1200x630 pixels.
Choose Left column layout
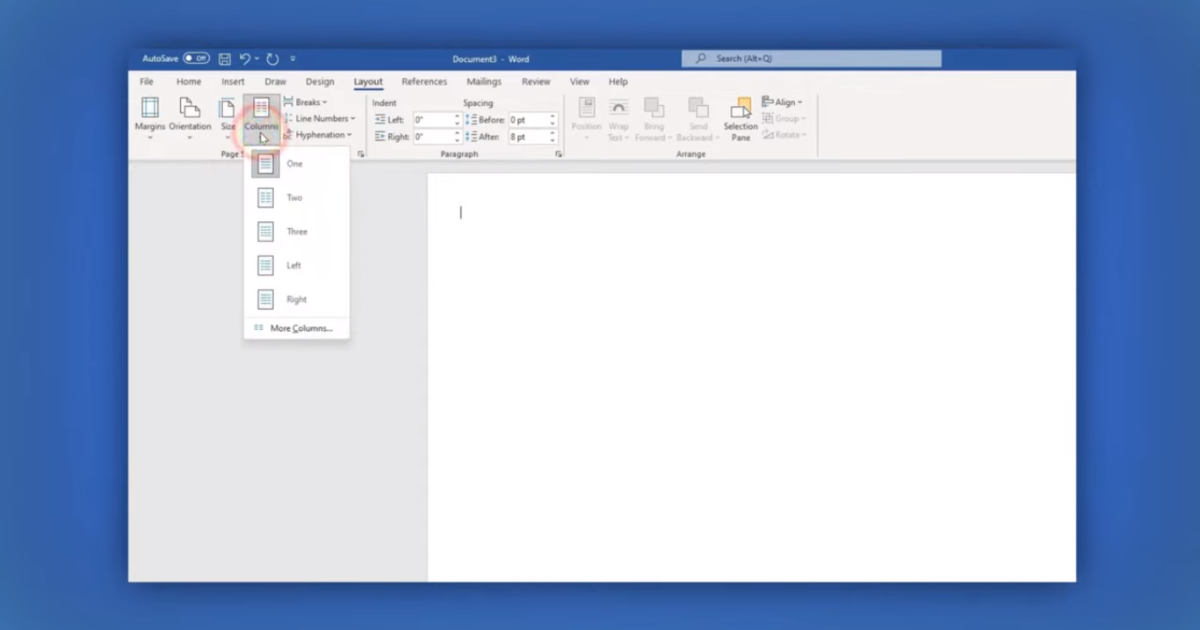297,266
